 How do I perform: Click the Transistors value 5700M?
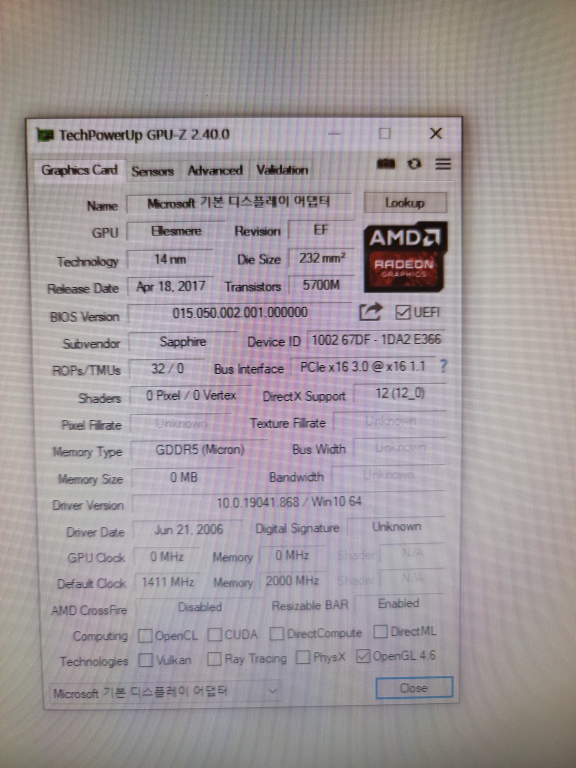click(x=321, y=285)
